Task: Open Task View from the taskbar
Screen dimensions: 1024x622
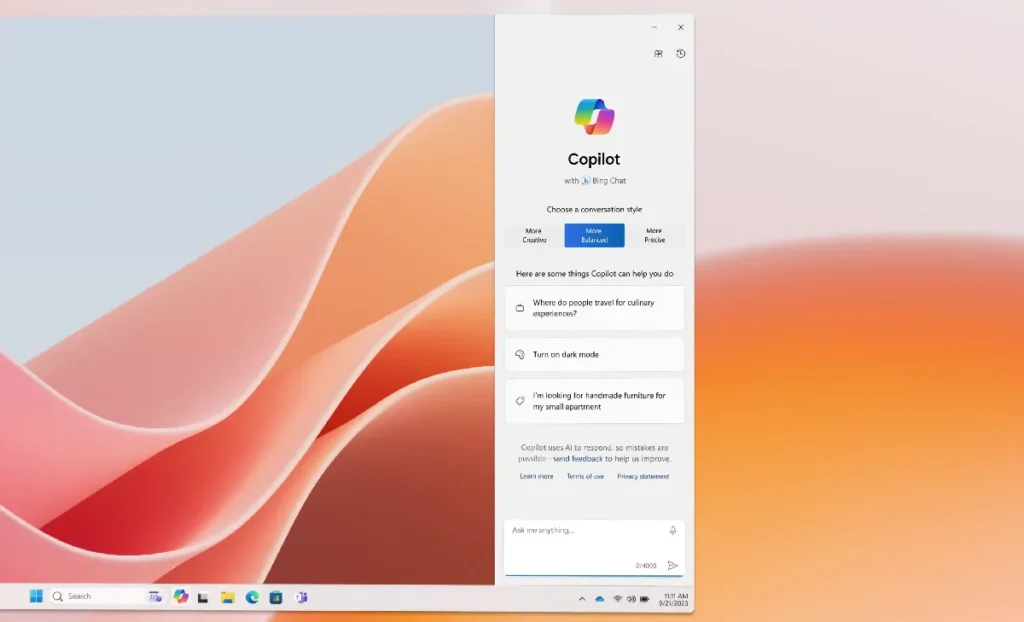Action: pyautogui.click(x=203, y=597)
